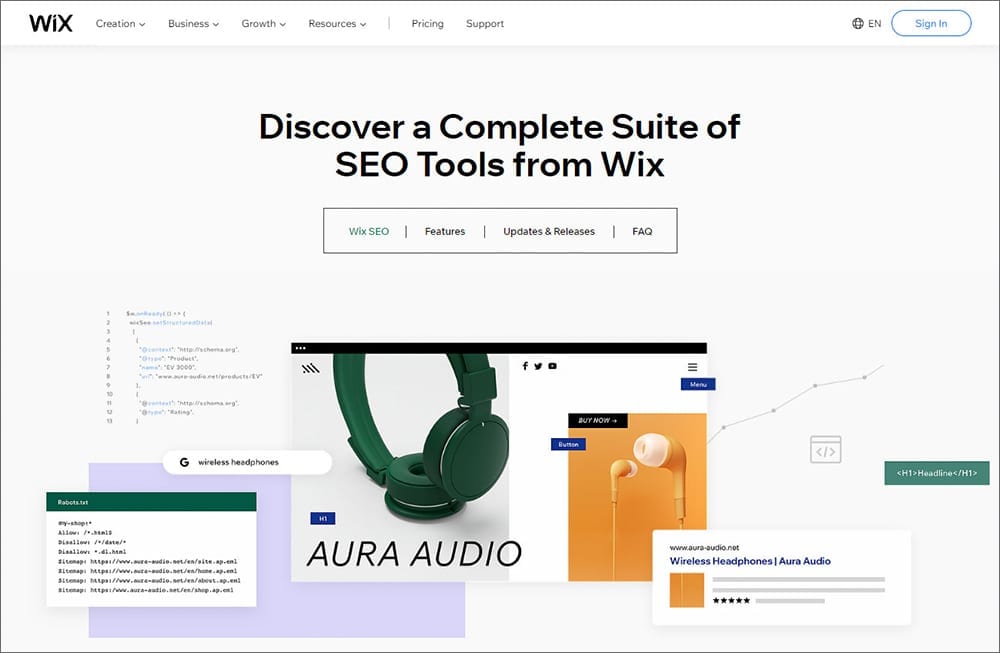
Task: Click the orange earbuds product image
Action: click(637, 497)
